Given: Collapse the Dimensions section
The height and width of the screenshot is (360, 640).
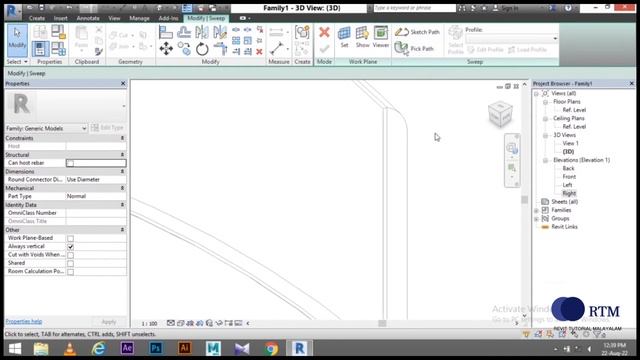Looking at the screenshot, I should pos(122,171).
